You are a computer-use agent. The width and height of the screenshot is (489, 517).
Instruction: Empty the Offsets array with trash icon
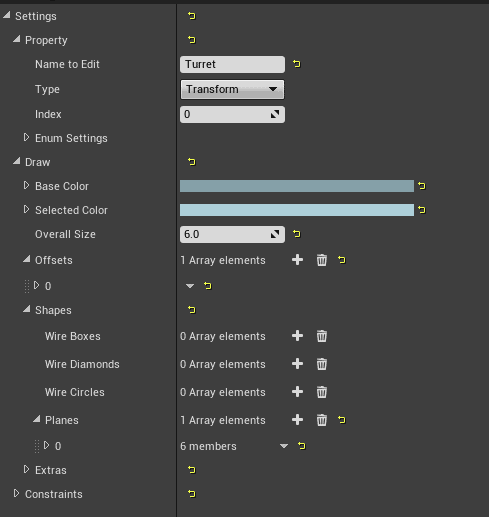[321, 260]
